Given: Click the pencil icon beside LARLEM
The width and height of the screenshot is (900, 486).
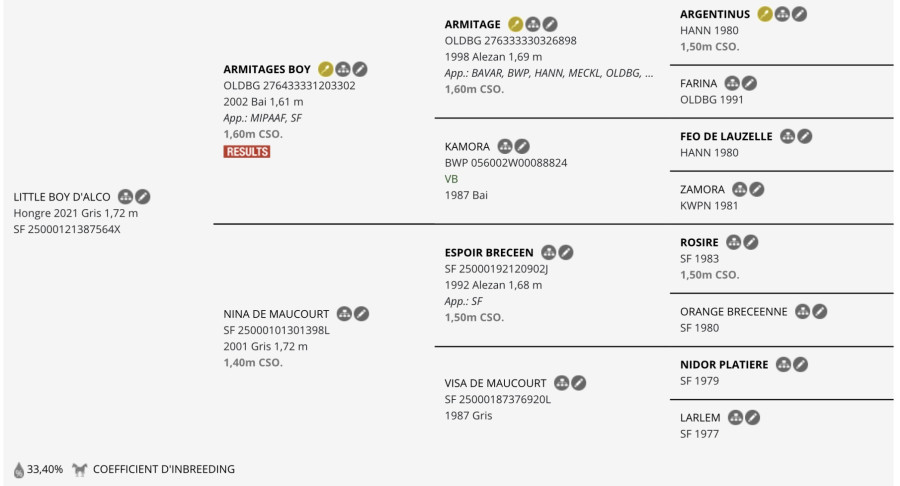Looking at the screenshot, I should pyautogui.click(x=753, y=417).
